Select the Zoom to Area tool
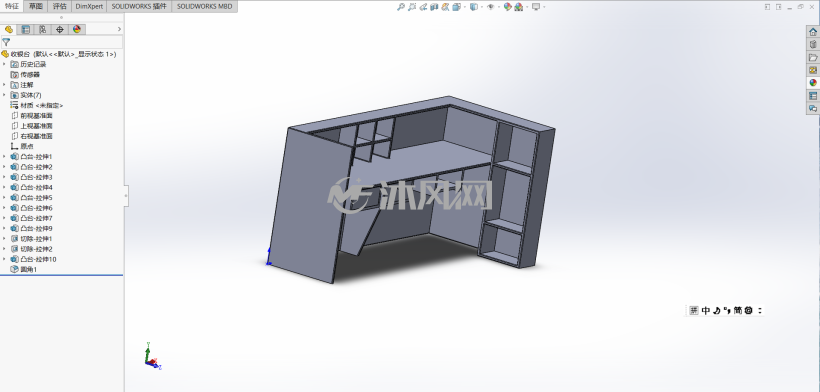Viewport: 820px width, 392px height. 412,7
